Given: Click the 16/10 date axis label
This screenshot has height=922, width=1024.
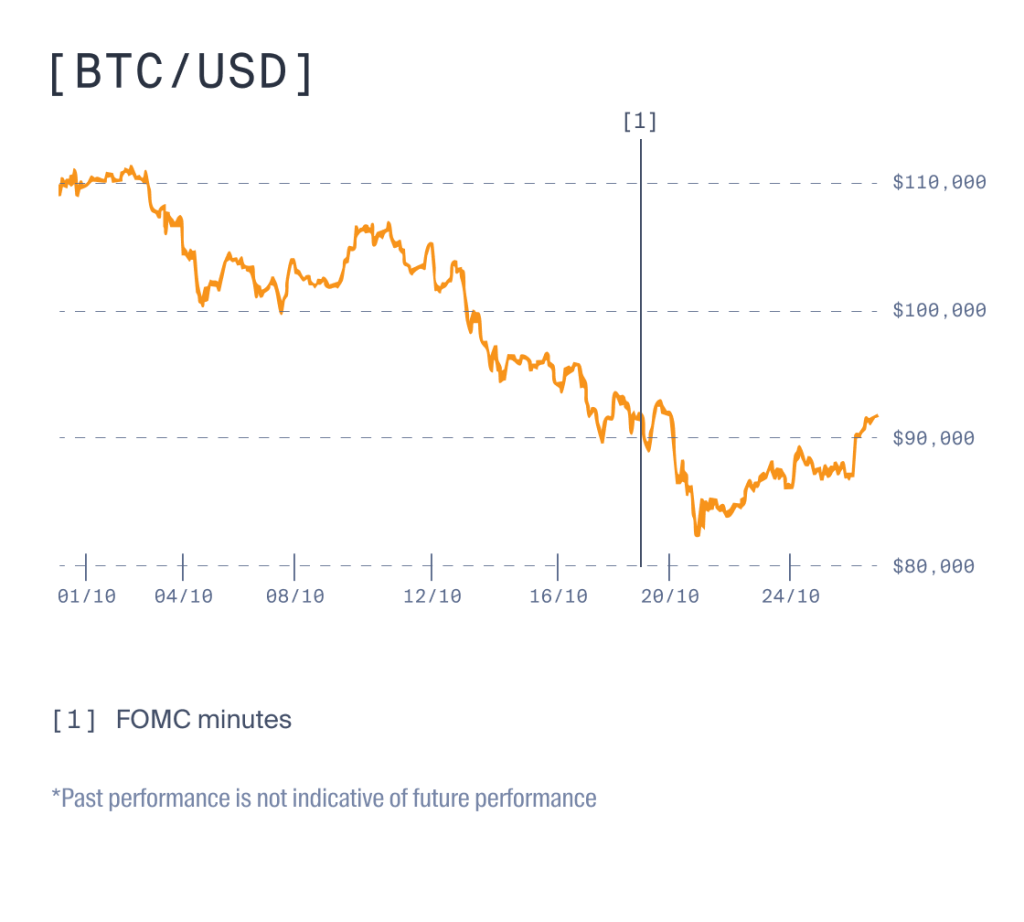Looking at the screenshot, I should click(558, 596).
